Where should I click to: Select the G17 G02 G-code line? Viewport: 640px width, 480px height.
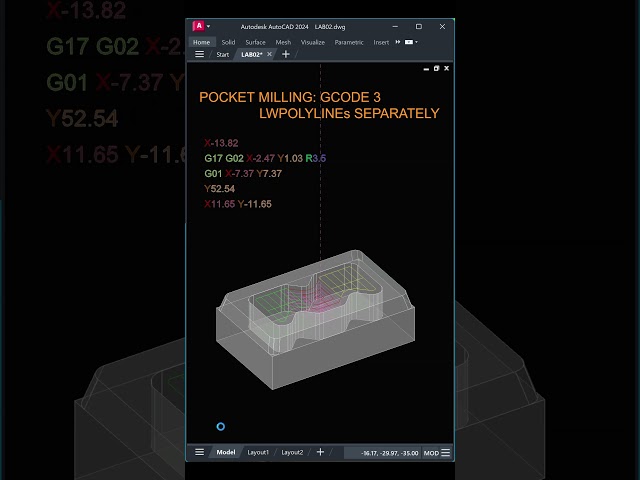(x=265, y=158)
